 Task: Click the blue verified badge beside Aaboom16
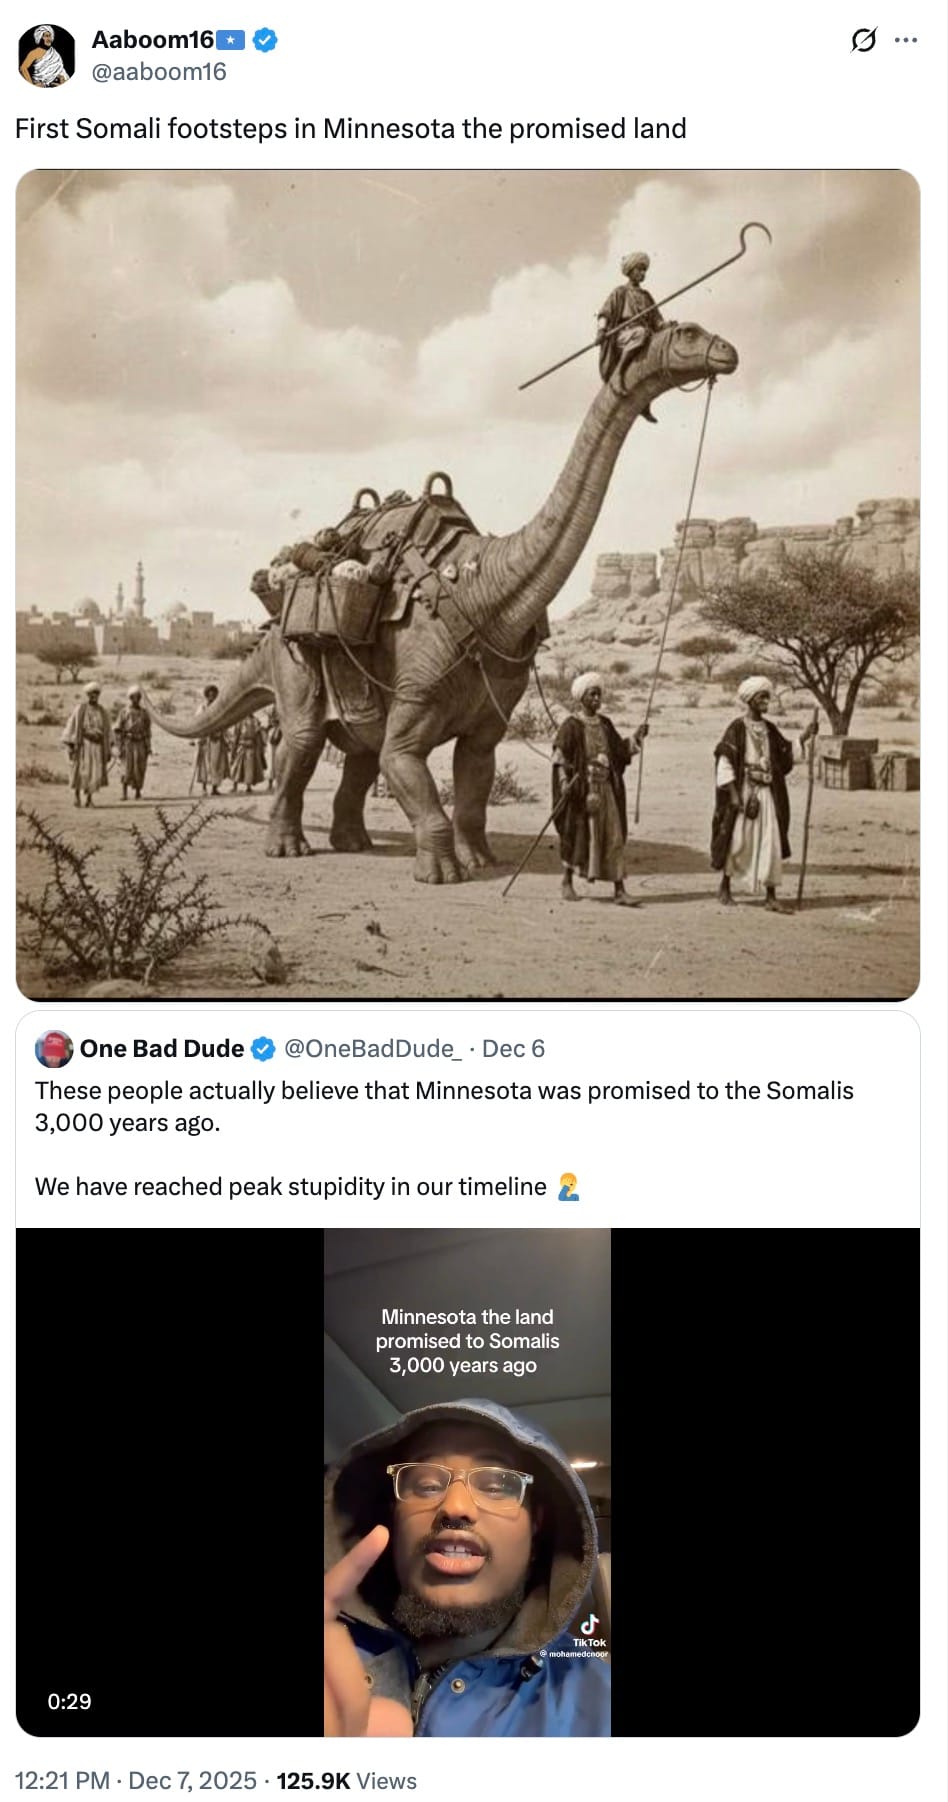pyautogui.click(x=265, y=40)
